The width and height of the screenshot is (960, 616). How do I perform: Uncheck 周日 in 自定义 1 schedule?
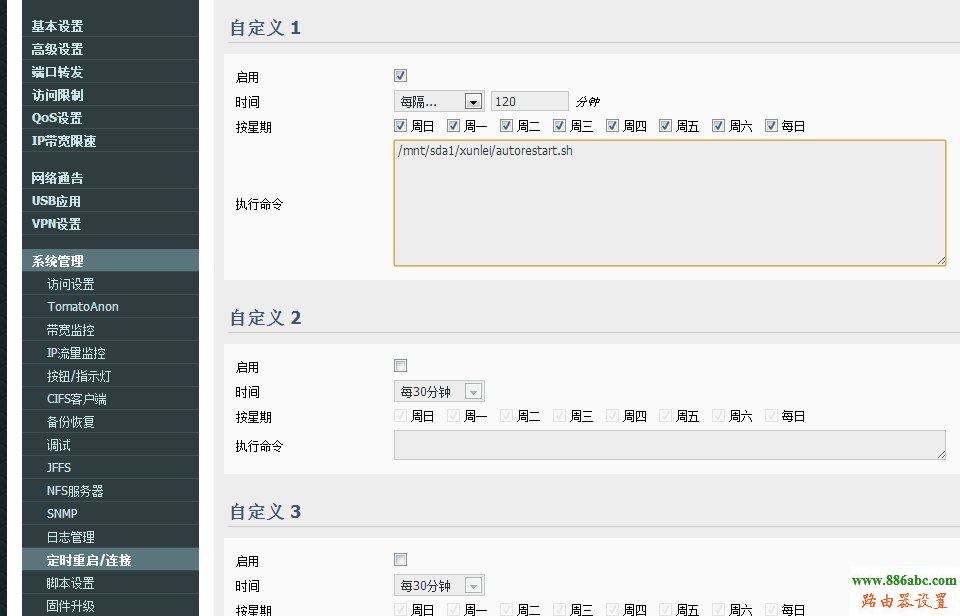coord(401,125)
